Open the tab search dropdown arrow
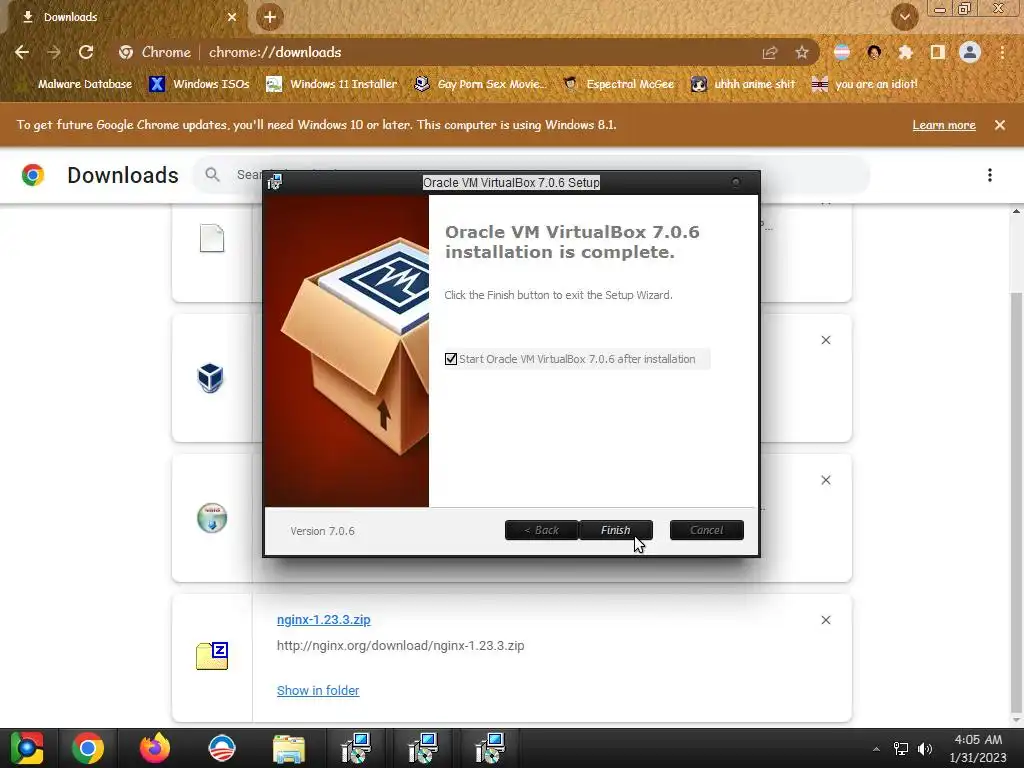 tap(905, 17)
